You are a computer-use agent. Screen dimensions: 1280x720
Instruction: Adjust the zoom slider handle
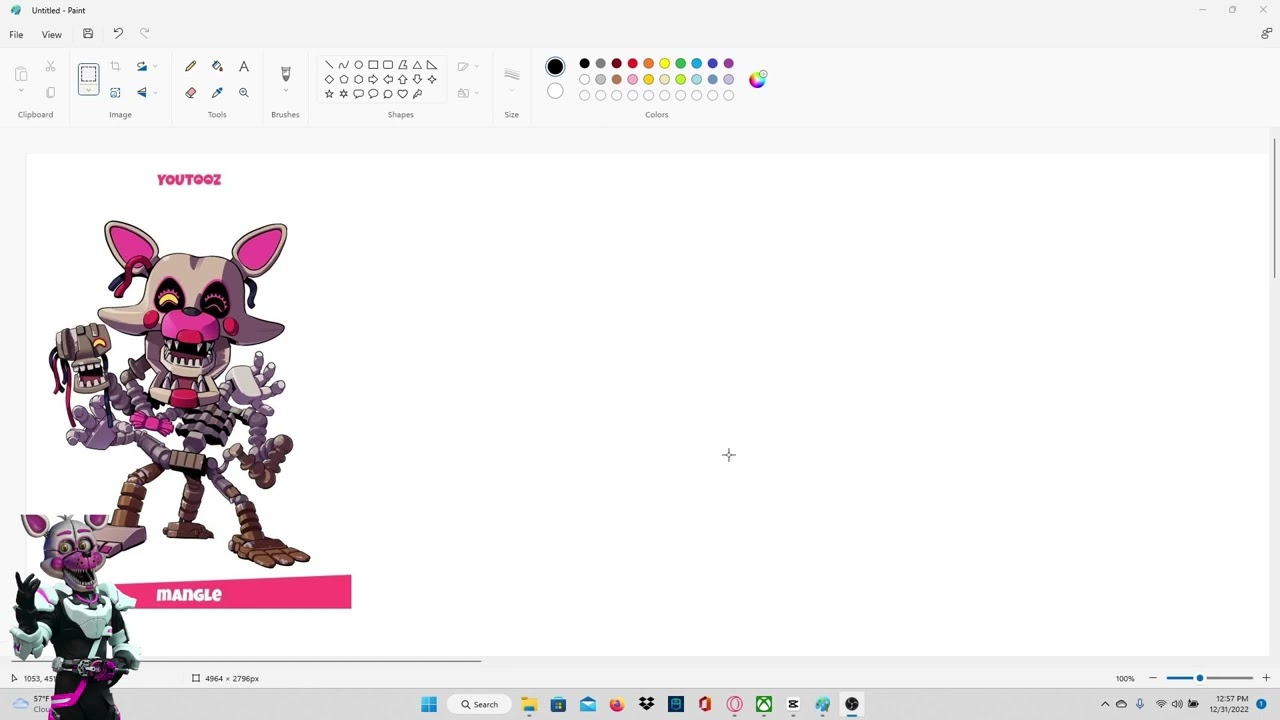(1199, 678)
